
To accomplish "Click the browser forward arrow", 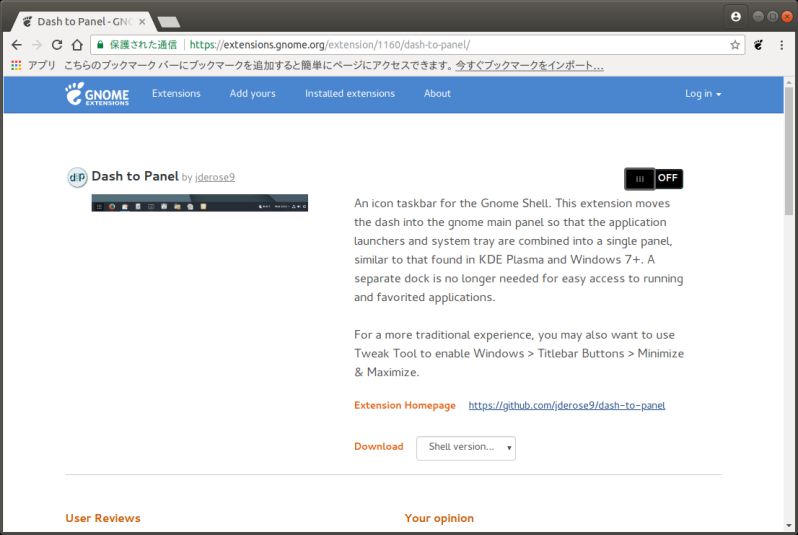I will (x=37, y=45).
